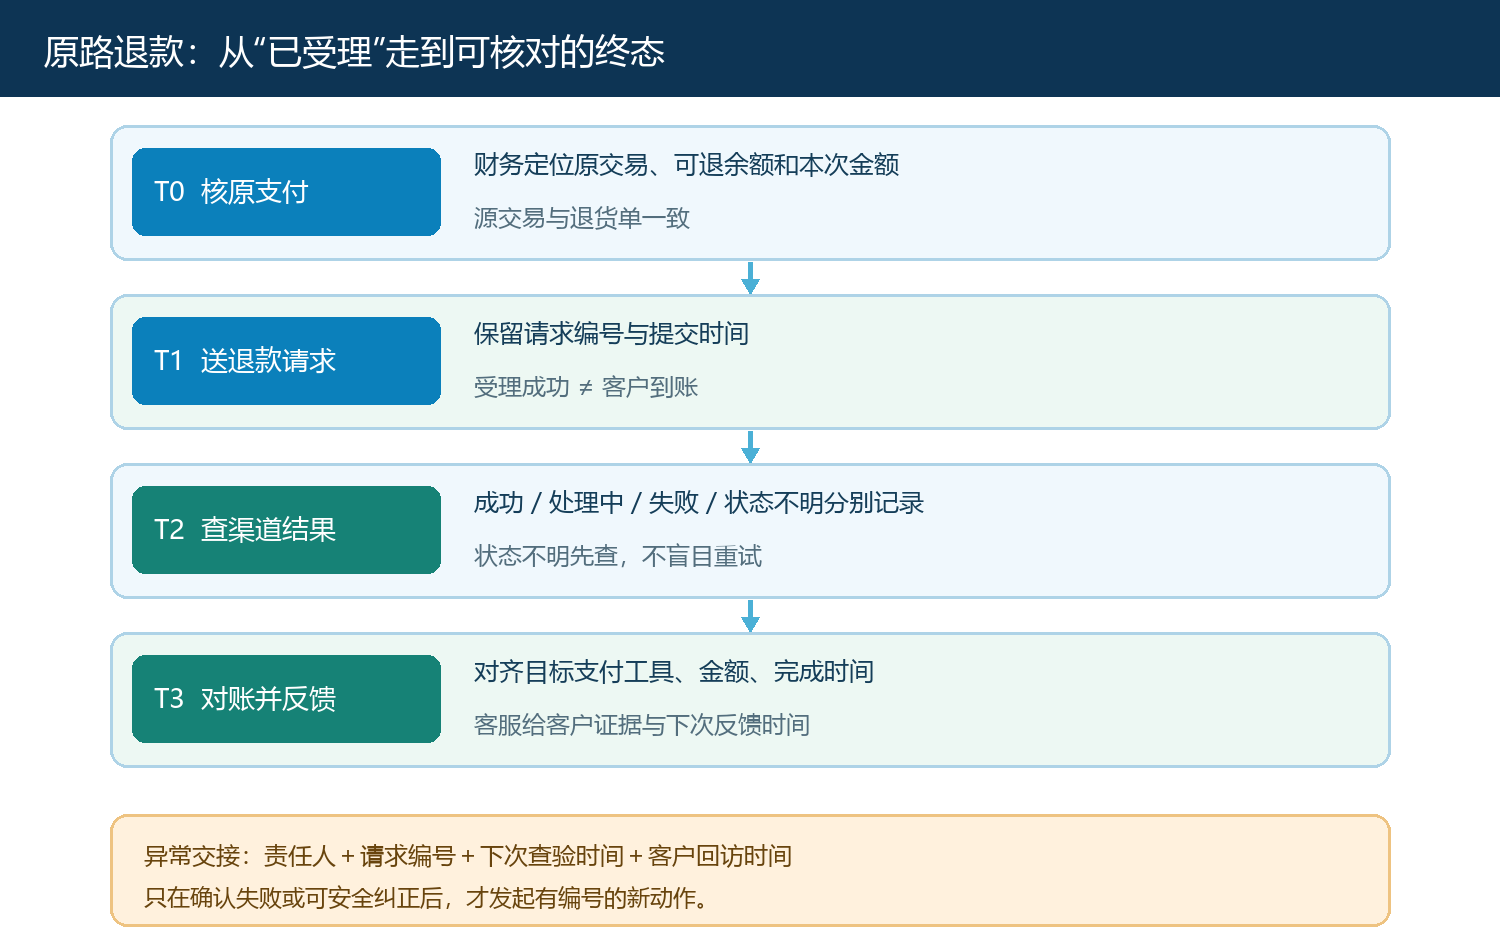This screenshot has height=950, width=1500.
Task: Click the note 源交易与退货单一致
Action: [582, 218]
